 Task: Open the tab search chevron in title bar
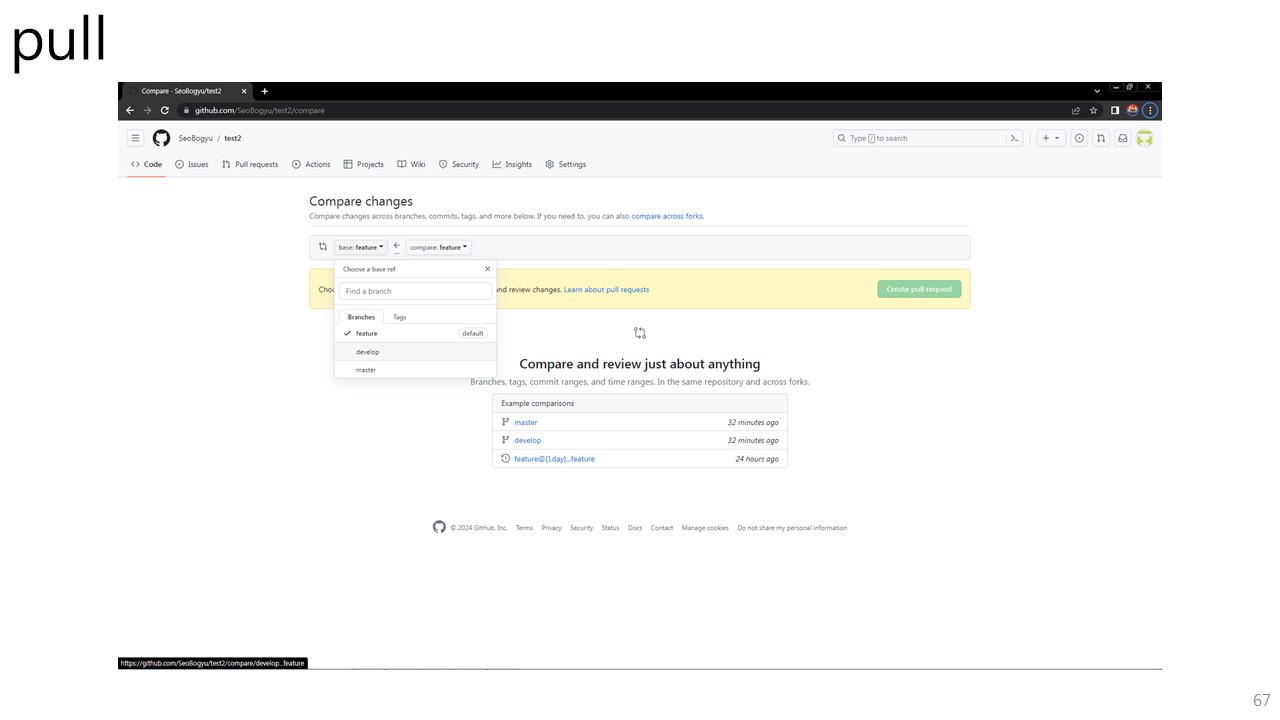(1097, 91)
